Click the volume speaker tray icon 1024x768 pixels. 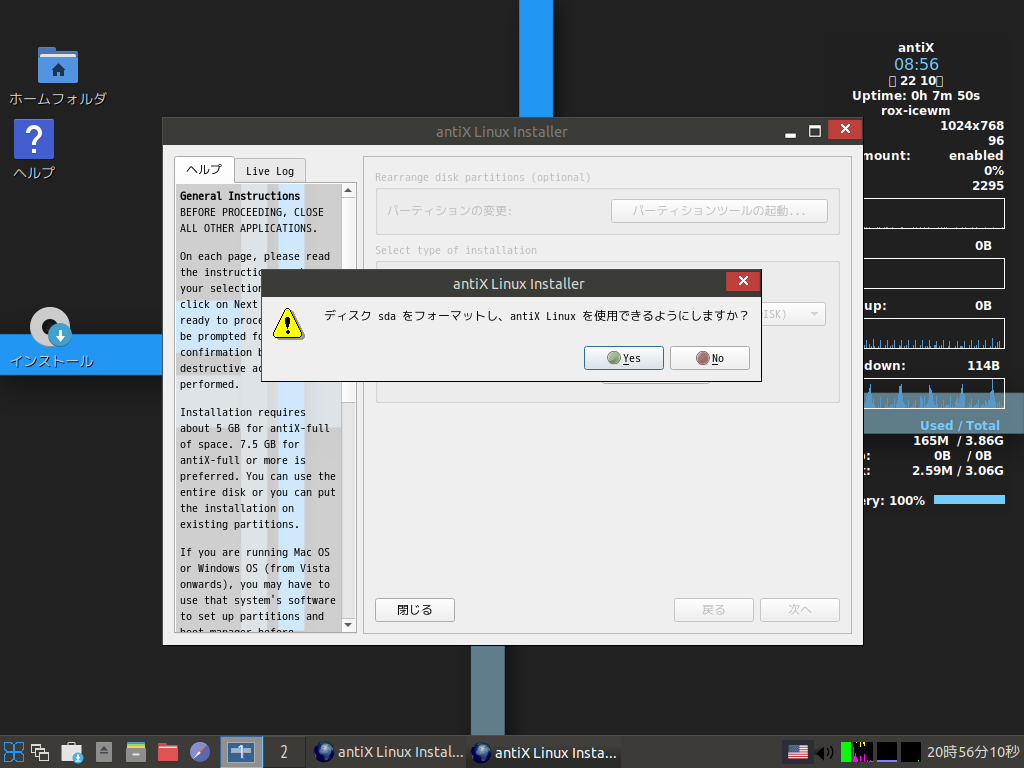coord(825,752)
